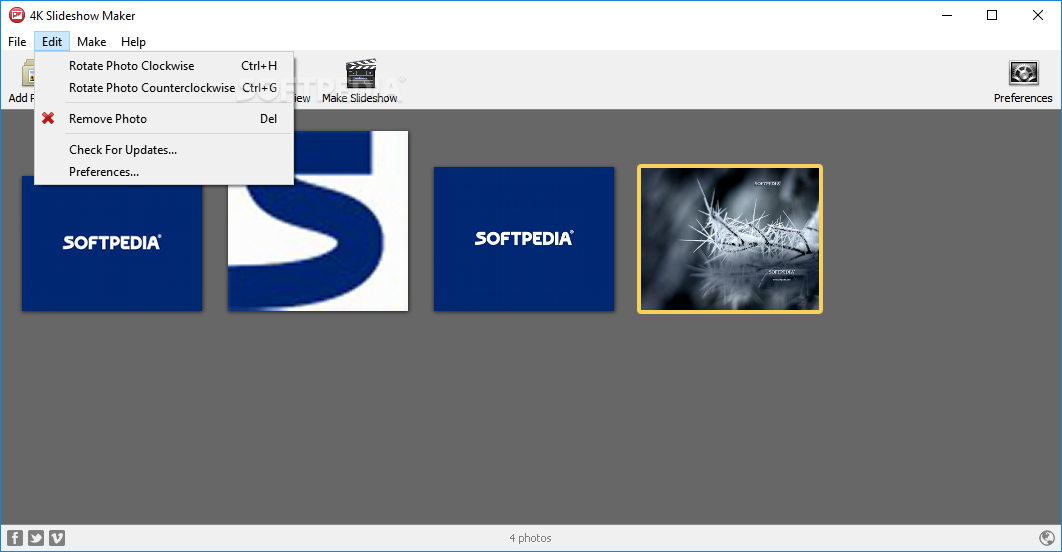
Task: Click the red X Remove Photo icon
Action: coord(47,119)
